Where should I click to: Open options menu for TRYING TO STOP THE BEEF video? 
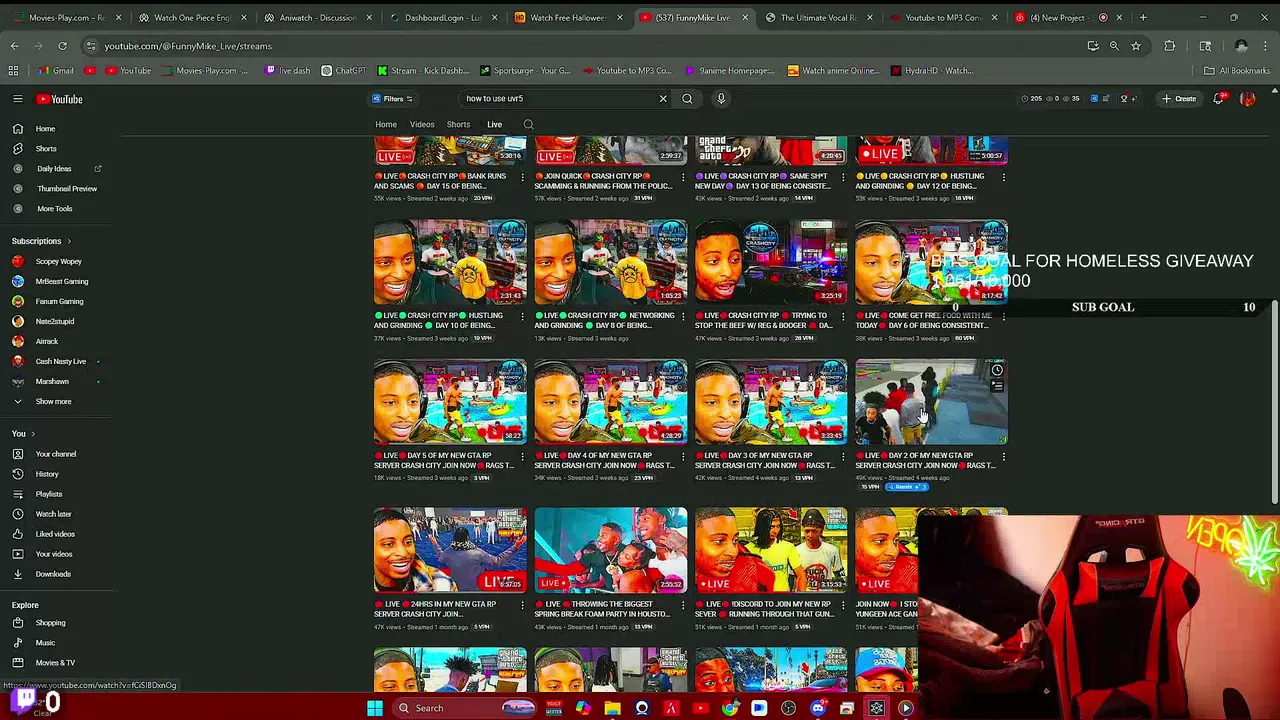coord(843,317)
